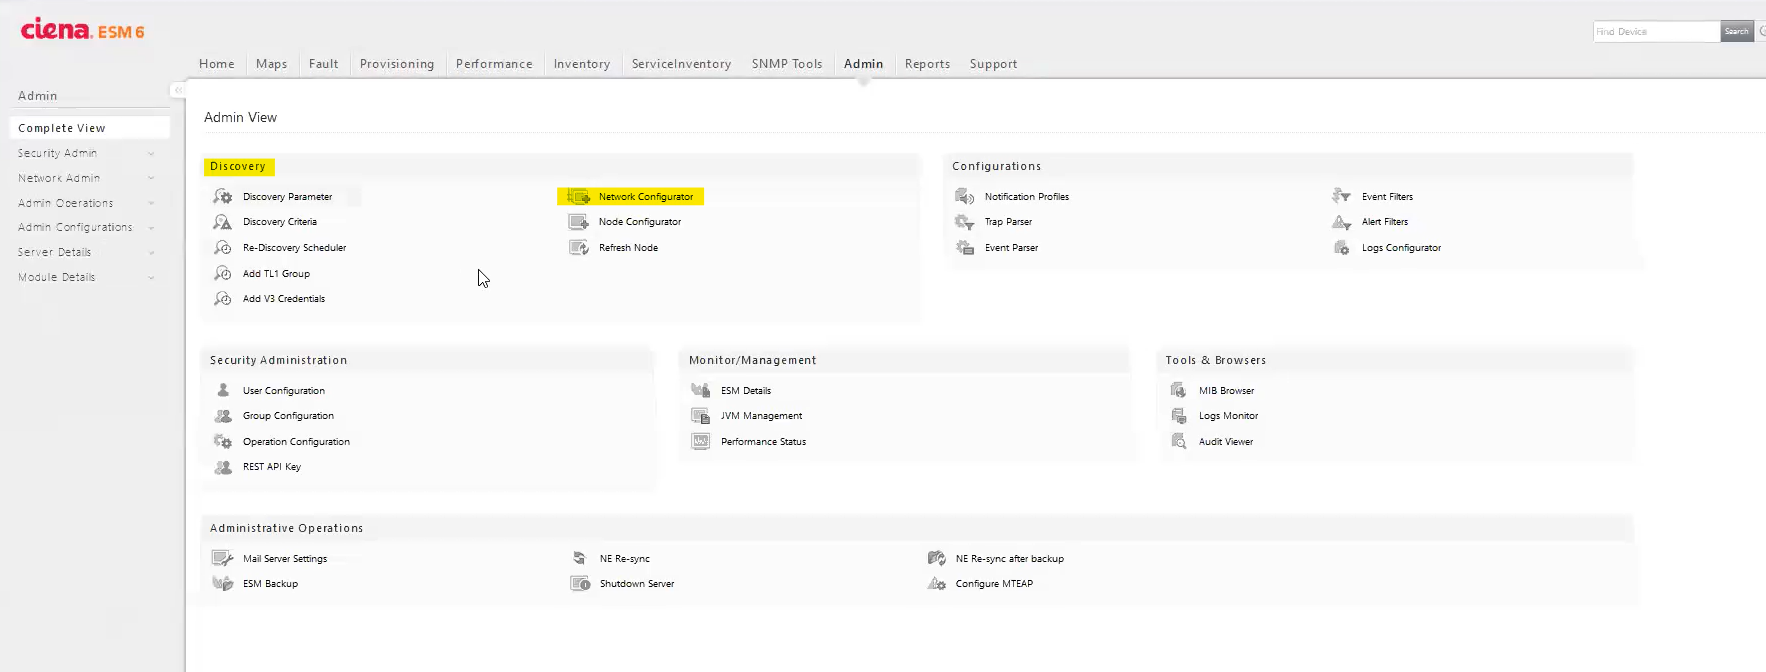
Task: Click the Mail Server Settings icon
Action: click(x=222, y=558)
